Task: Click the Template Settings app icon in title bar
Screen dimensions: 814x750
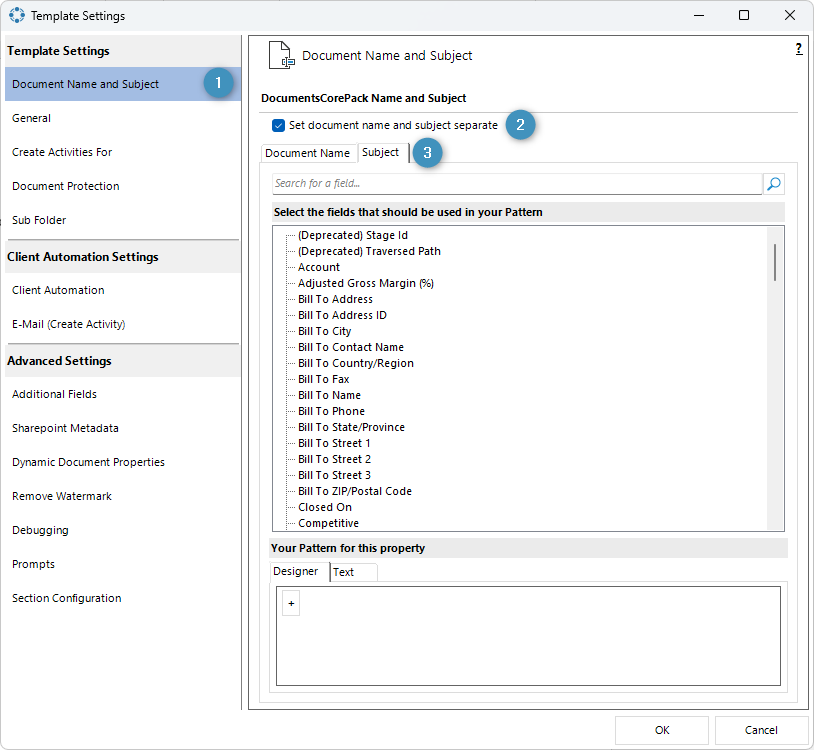Action: pos(17,16)
